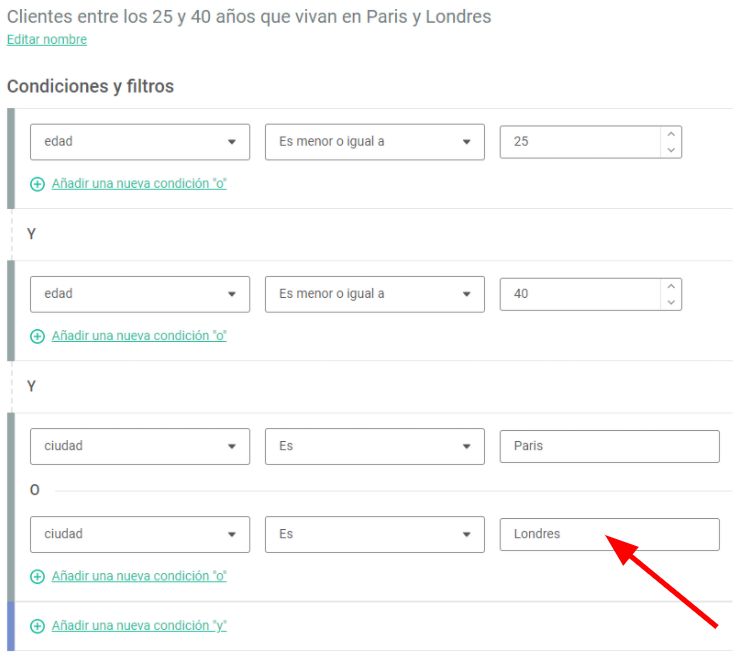Viewport: 743px width, 661px height.
Task: Click plus icon under the 25 age condition
Action: coord(37,184)
